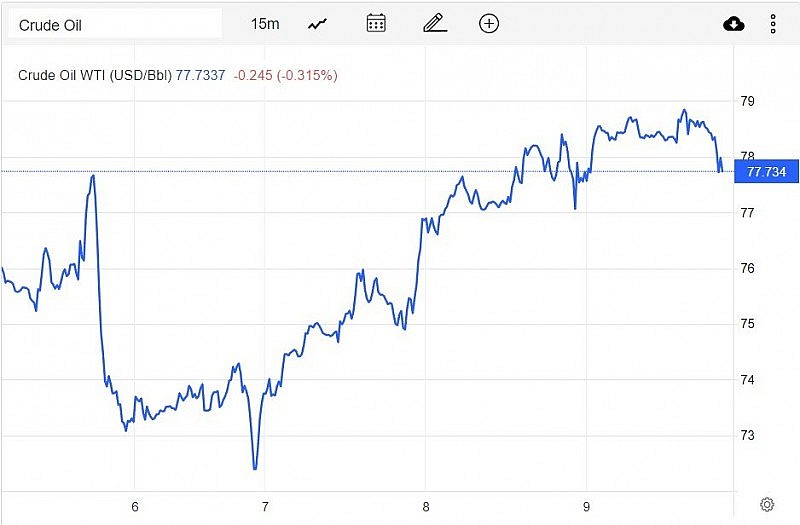Click the 77.734 current price tag
The height and width of the screenshot is (525, 800).
pyautogui.click(x=767, y=172)
